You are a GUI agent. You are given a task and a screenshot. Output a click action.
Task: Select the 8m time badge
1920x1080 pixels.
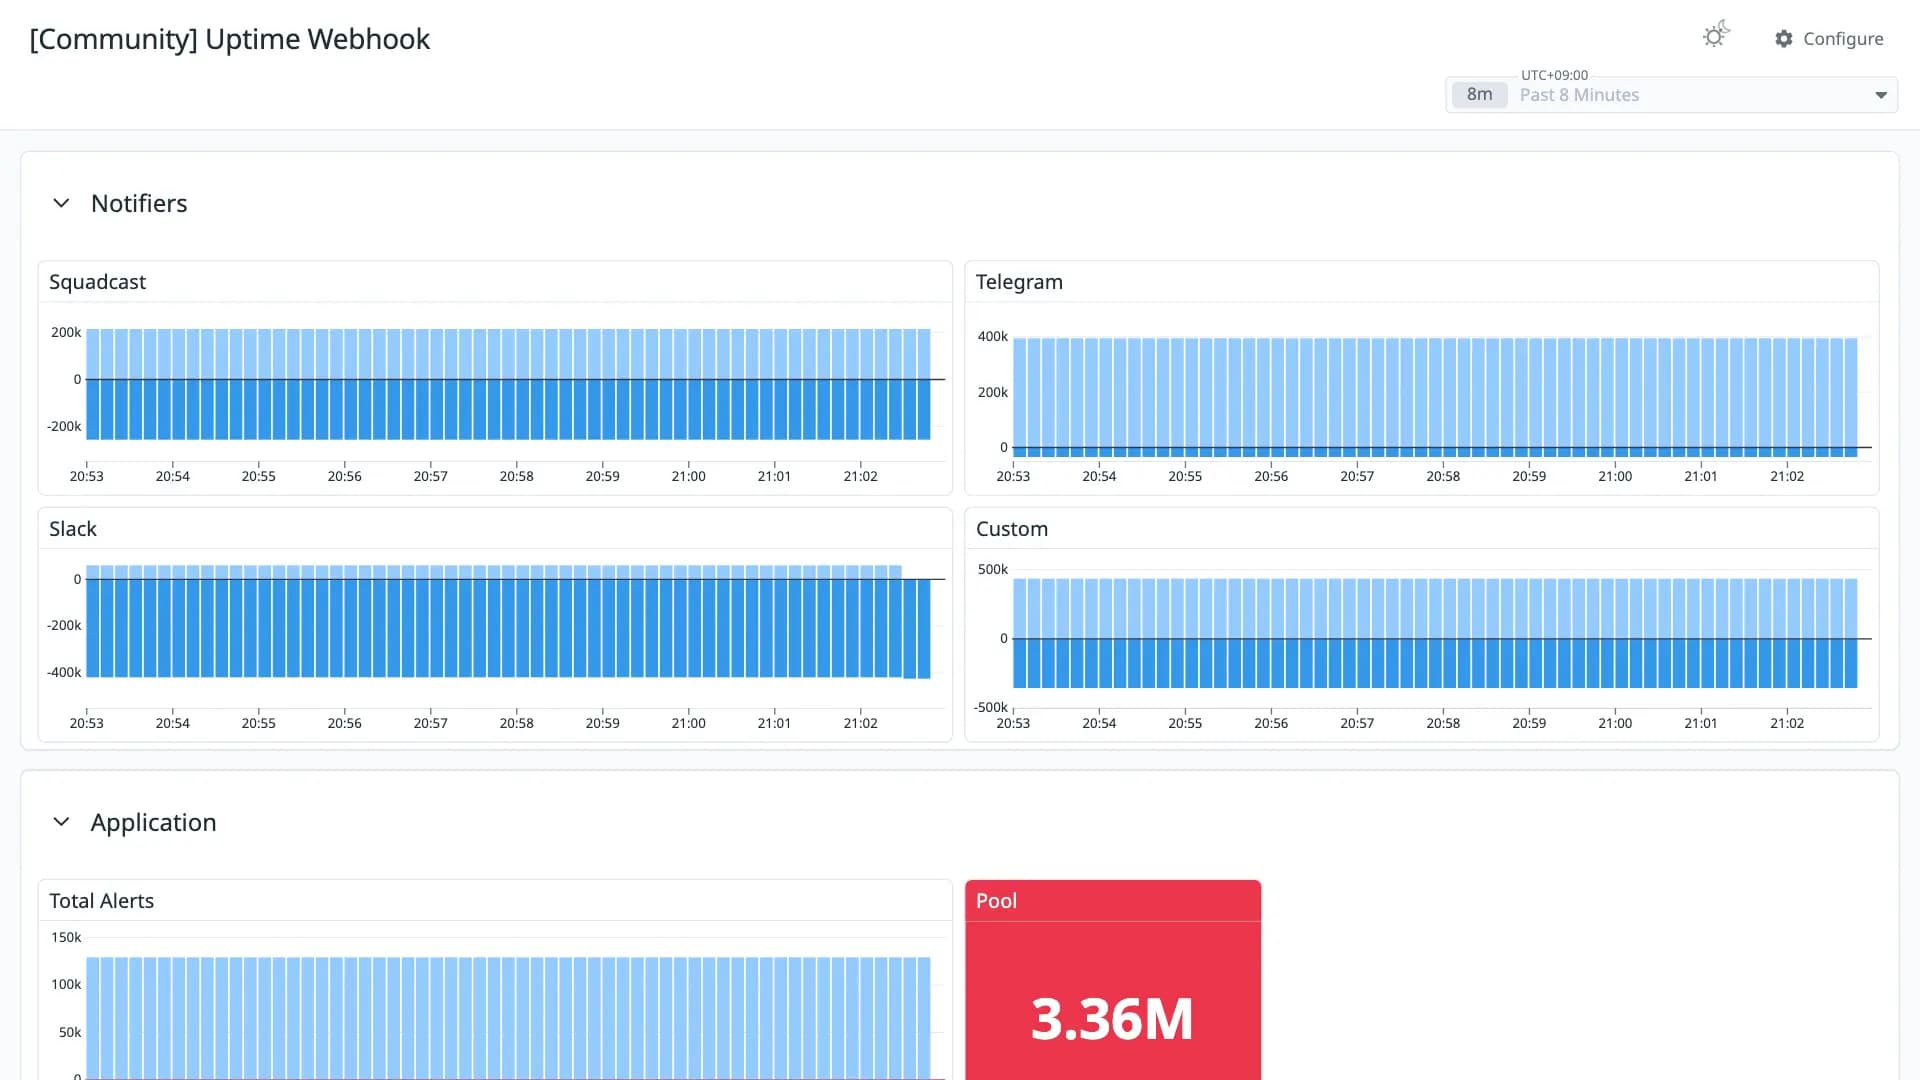(x=1479, y=95)
